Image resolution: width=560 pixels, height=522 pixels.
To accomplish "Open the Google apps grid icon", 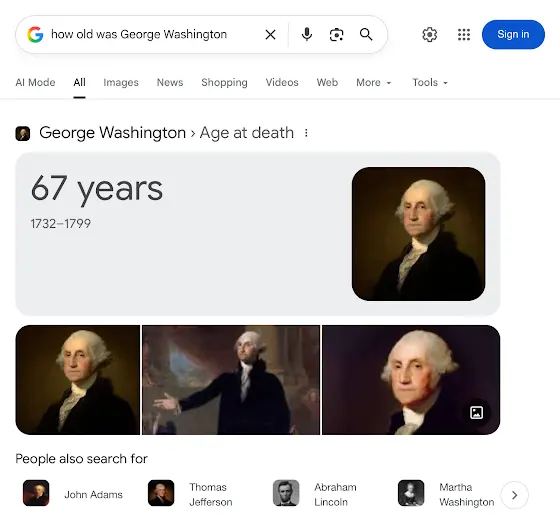I will (x=464, y=35).
